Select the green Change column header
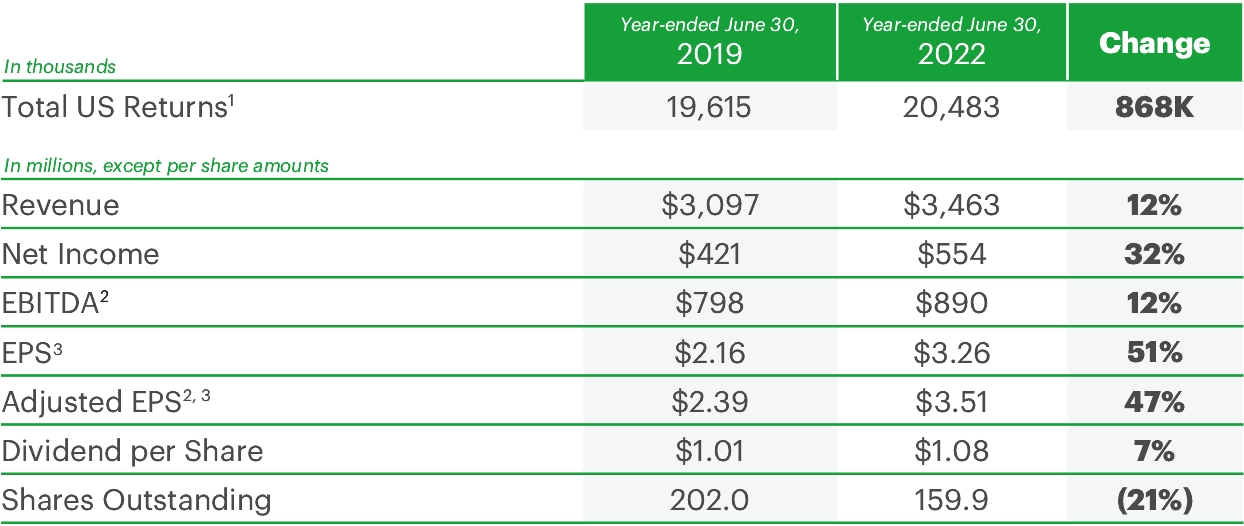Image resolution: width=1244 pixels, height=526 pixels. coord(1154,43)
